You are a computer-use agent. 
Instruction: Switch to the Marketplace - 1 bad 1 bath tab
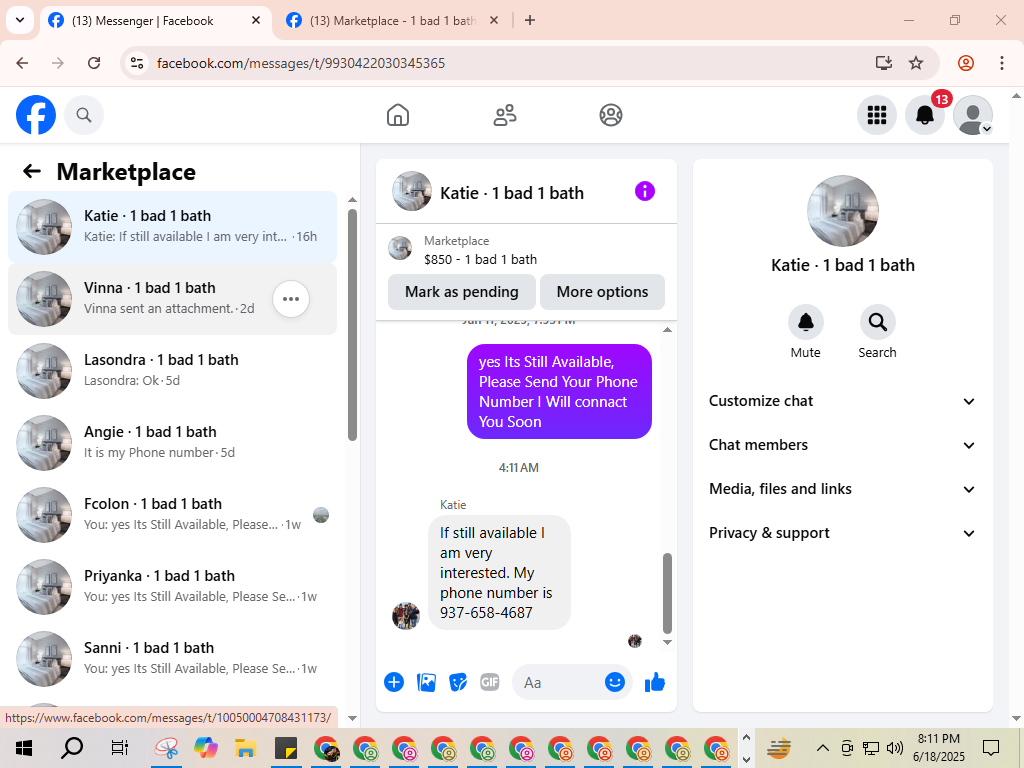pyautogui.click(x=392, y=21)
